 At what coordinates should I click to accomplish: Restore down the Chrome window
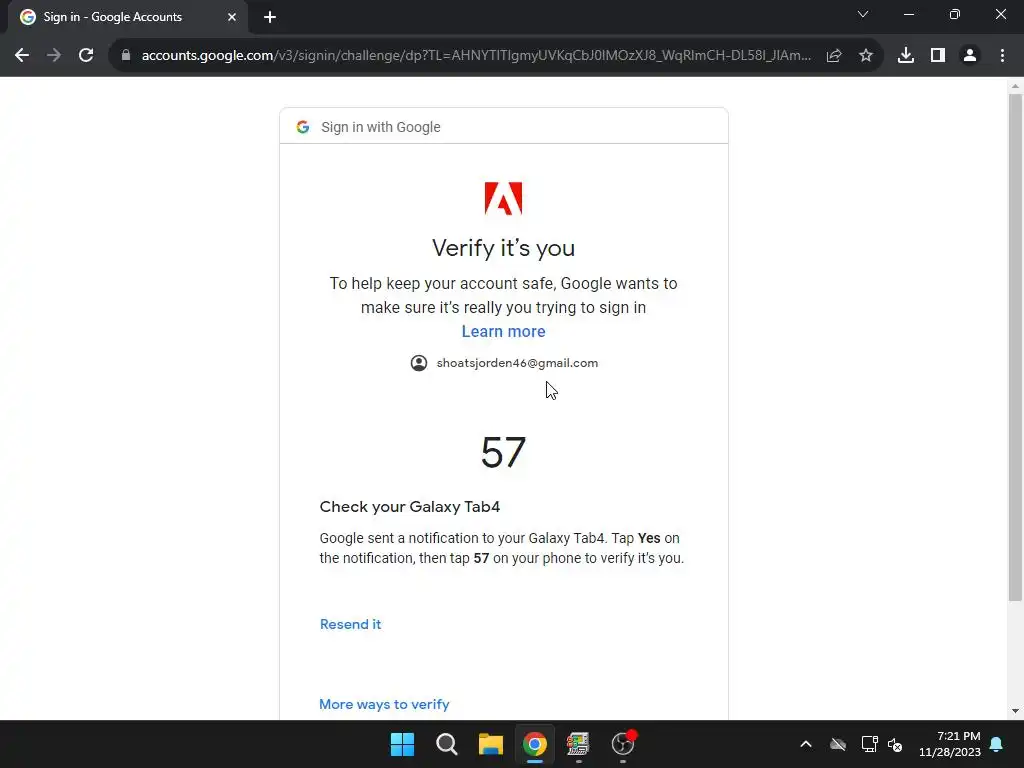pyautogui.click(x=955, y=14)
